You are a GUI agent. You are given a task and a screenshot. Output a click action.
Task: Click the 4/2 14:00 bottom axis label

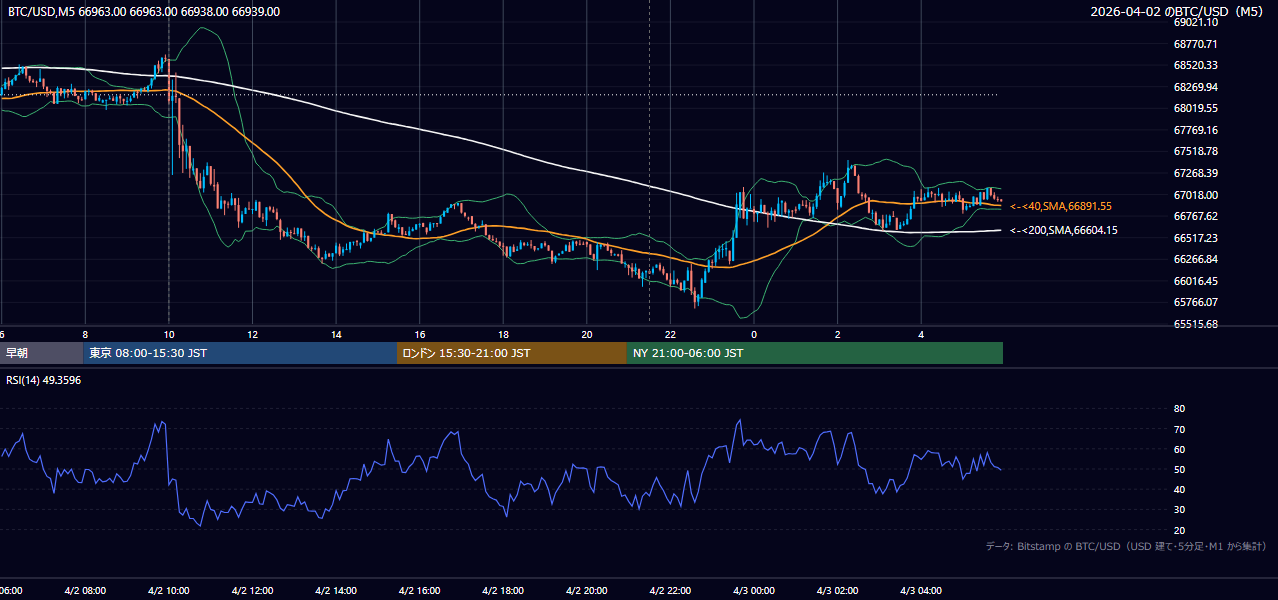pyautogui.click(x=336, y=591)
